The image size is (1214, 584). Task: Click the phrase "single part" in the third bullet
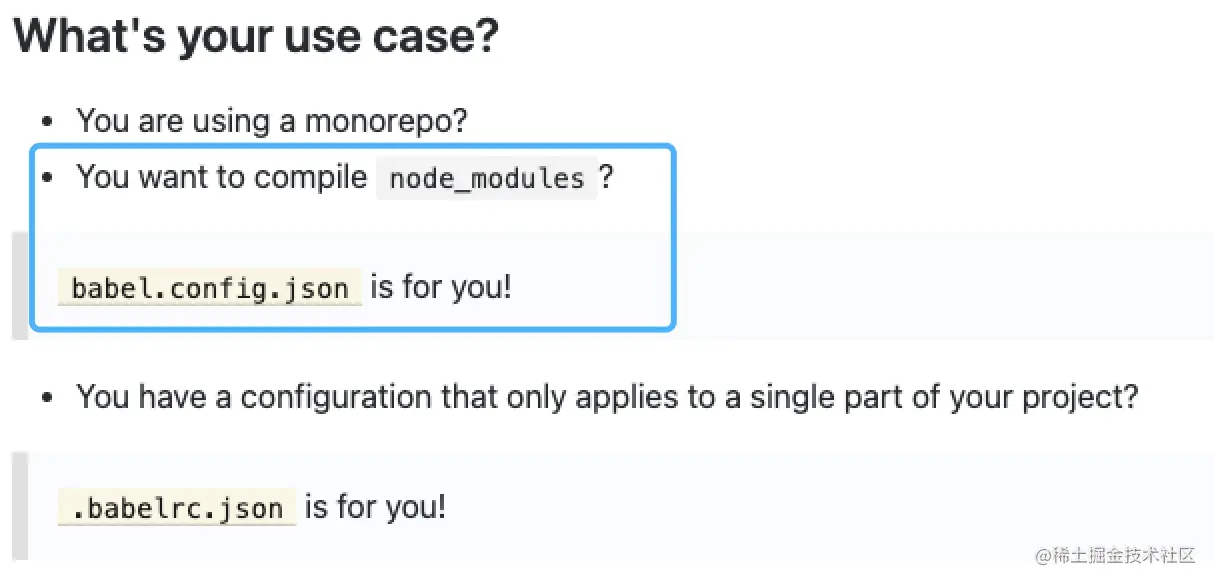tap(831, 397)
